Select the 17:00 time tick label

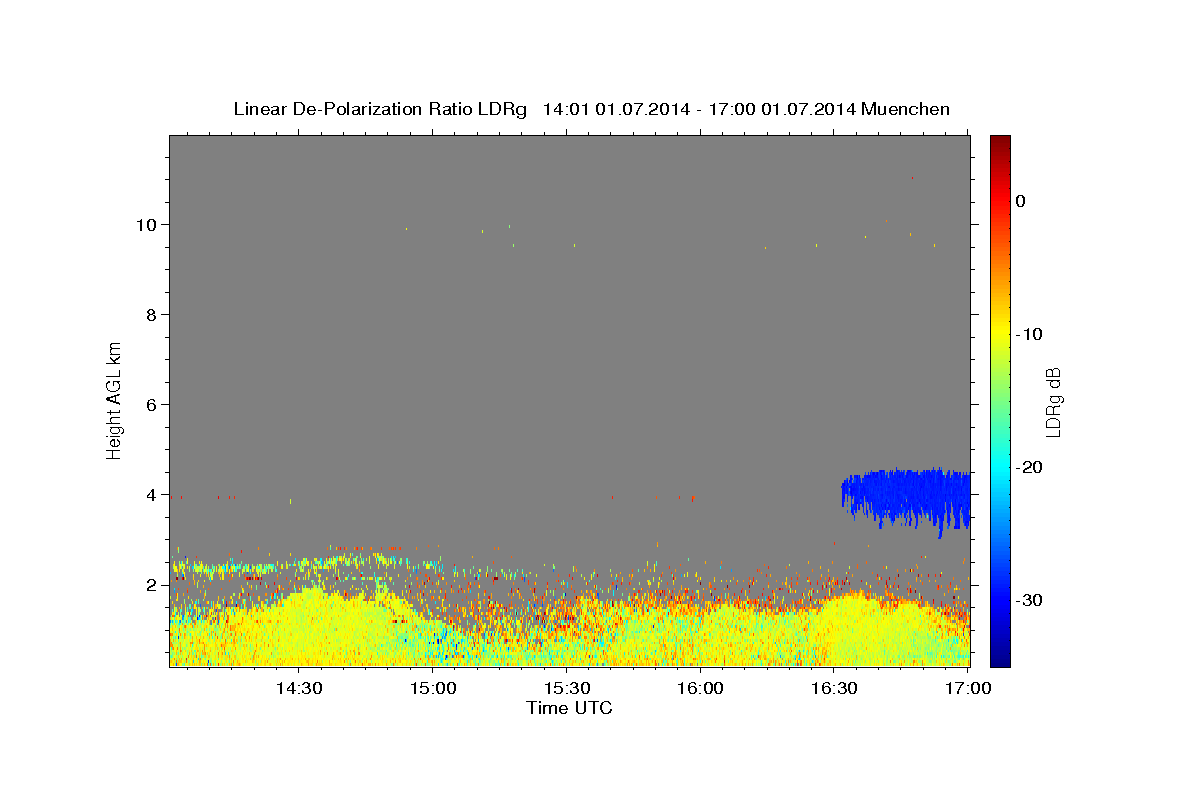click(968, 689)
